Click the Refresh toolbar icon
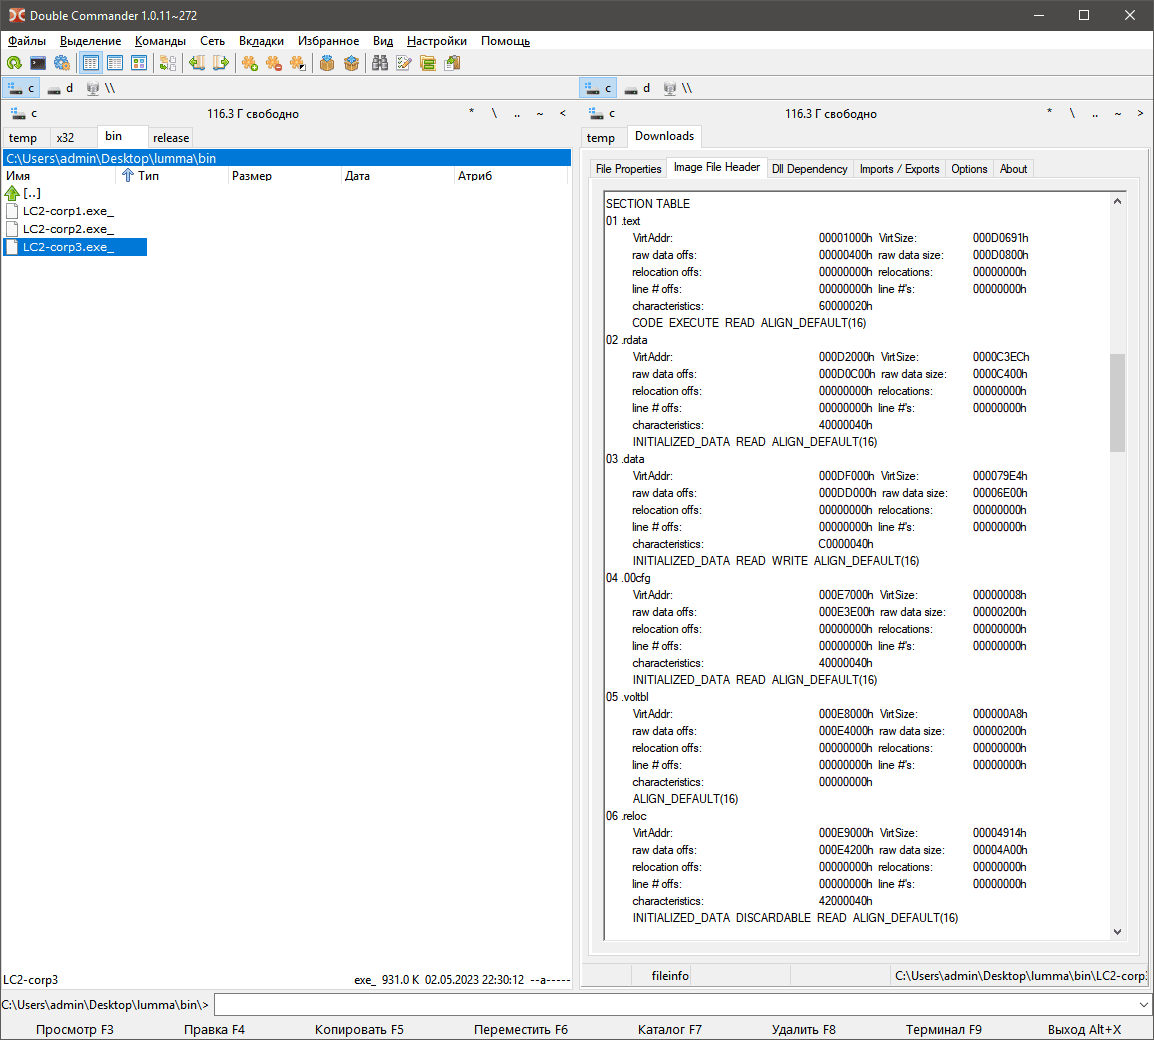The image size is (1154, 1040). coord(14,63)
